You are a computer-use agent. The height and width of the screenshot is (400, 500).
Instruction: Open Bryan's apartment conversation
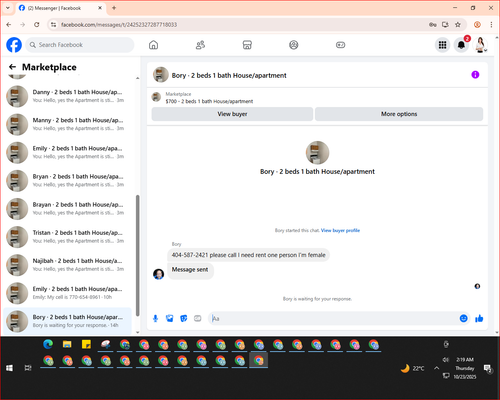67,181
